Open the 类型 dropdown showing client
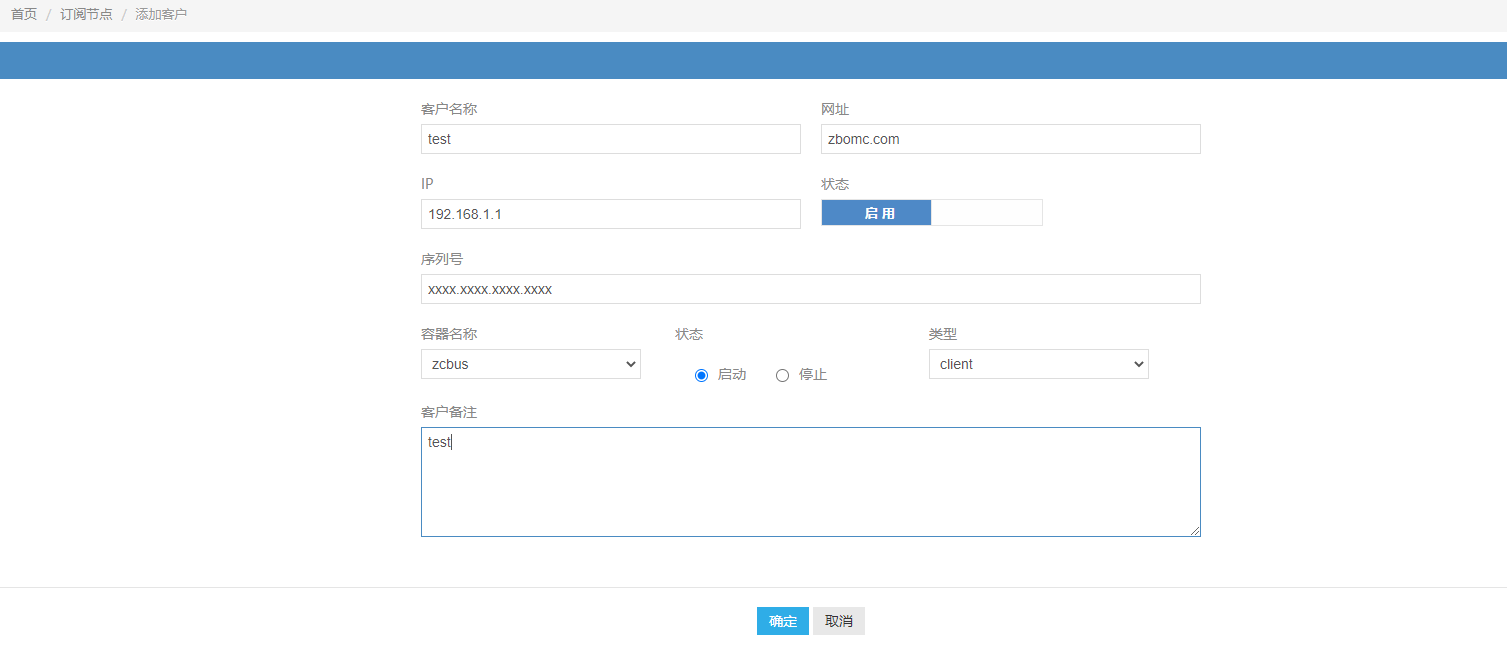This screenshot has width=1507, height=665. tap(1038, 364)
